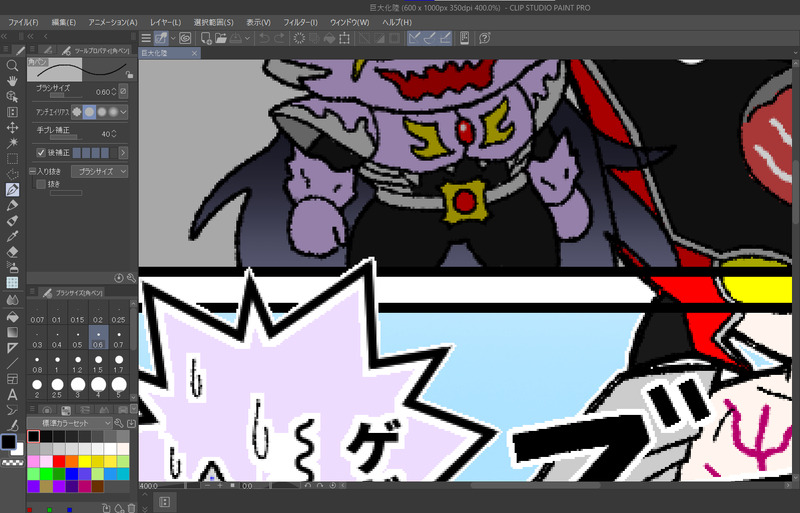Pick brush size 0.07 preset

37,314
